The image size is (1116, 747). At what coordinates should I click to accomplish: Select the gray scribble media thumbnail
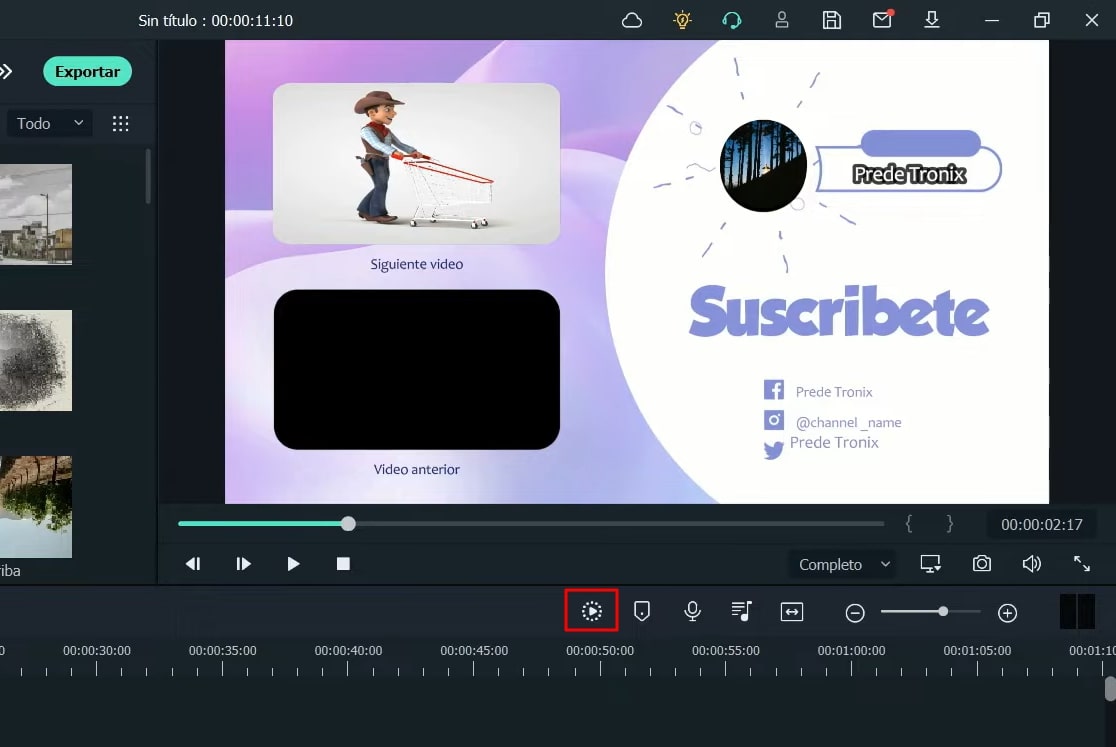(x=36, y=360)
